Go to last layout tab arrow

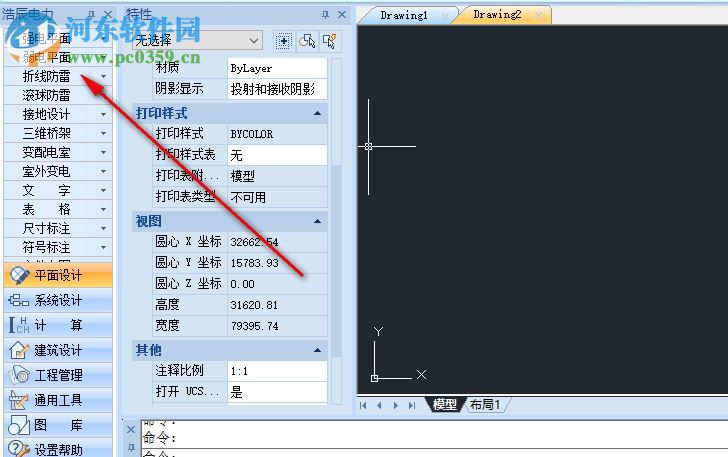[412, 405]
